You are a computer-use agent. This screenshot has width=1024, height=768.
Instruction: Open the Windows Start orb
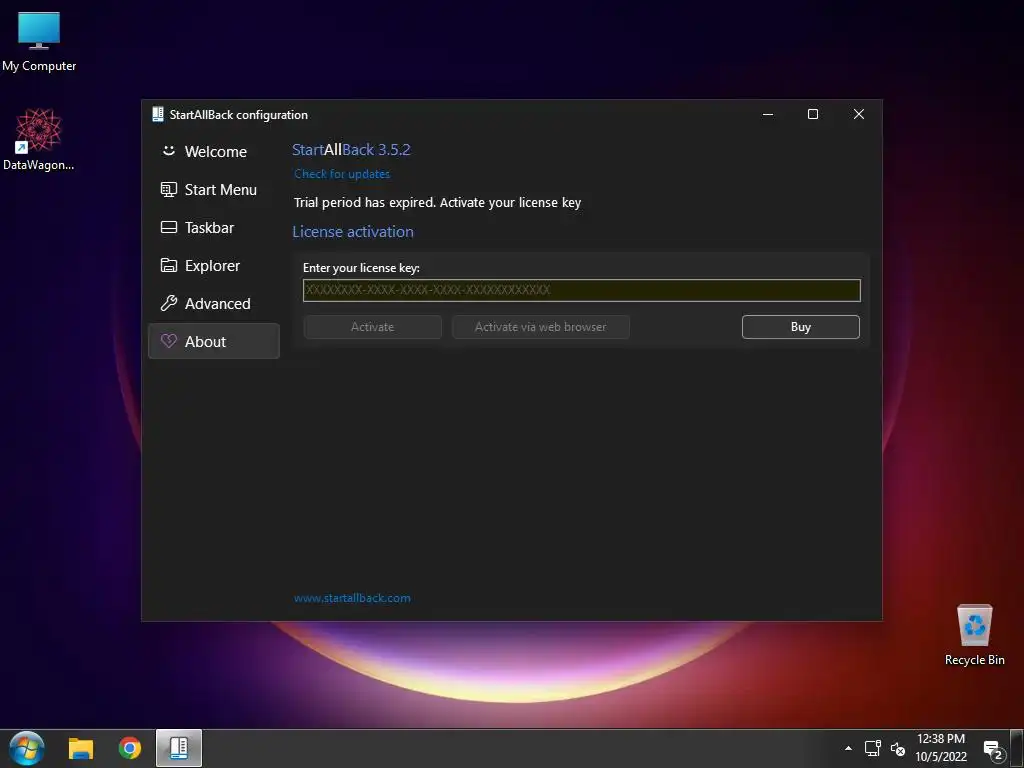tap(27, 748)
